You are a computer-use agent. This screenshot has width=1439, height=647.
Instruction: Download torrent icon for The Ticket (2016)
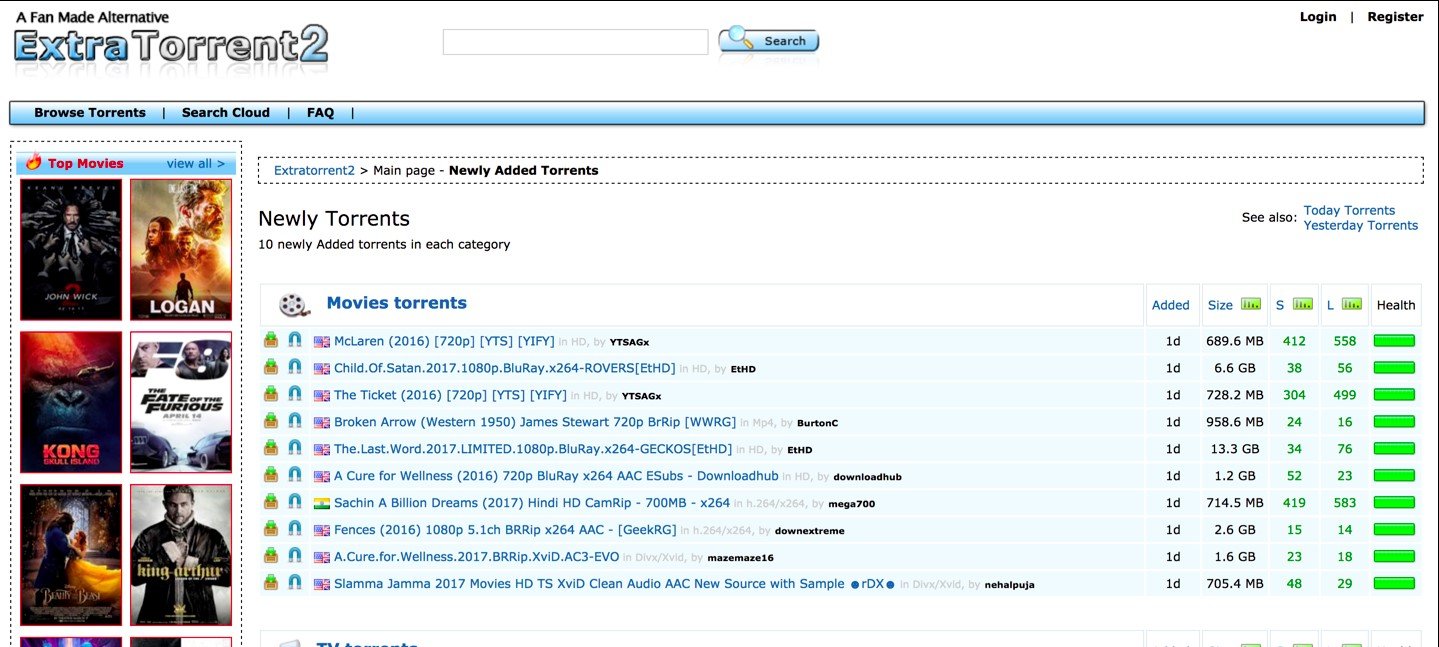tap(271, 394)
